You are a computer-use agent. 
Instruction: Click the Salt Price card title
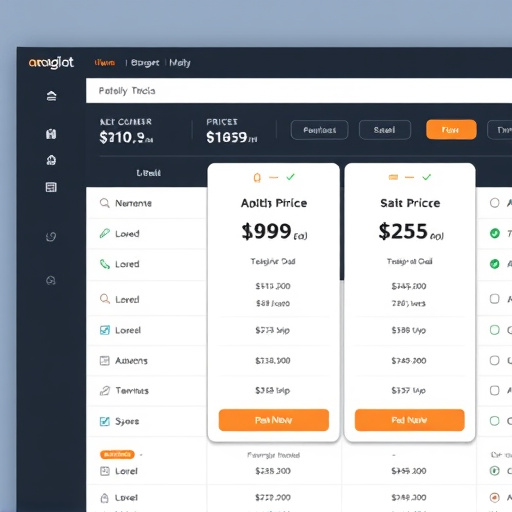pos(410,203)
